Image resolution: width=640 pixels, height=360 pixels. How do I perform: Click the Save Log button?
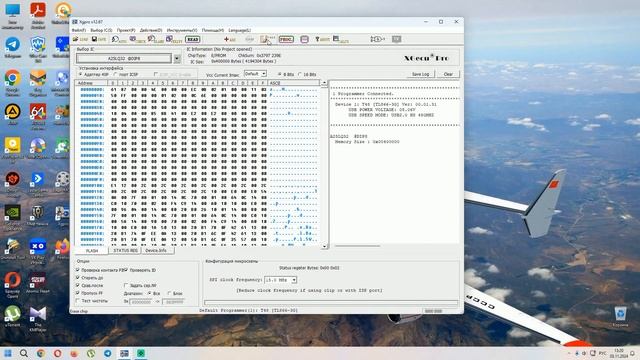pos(420,74)
